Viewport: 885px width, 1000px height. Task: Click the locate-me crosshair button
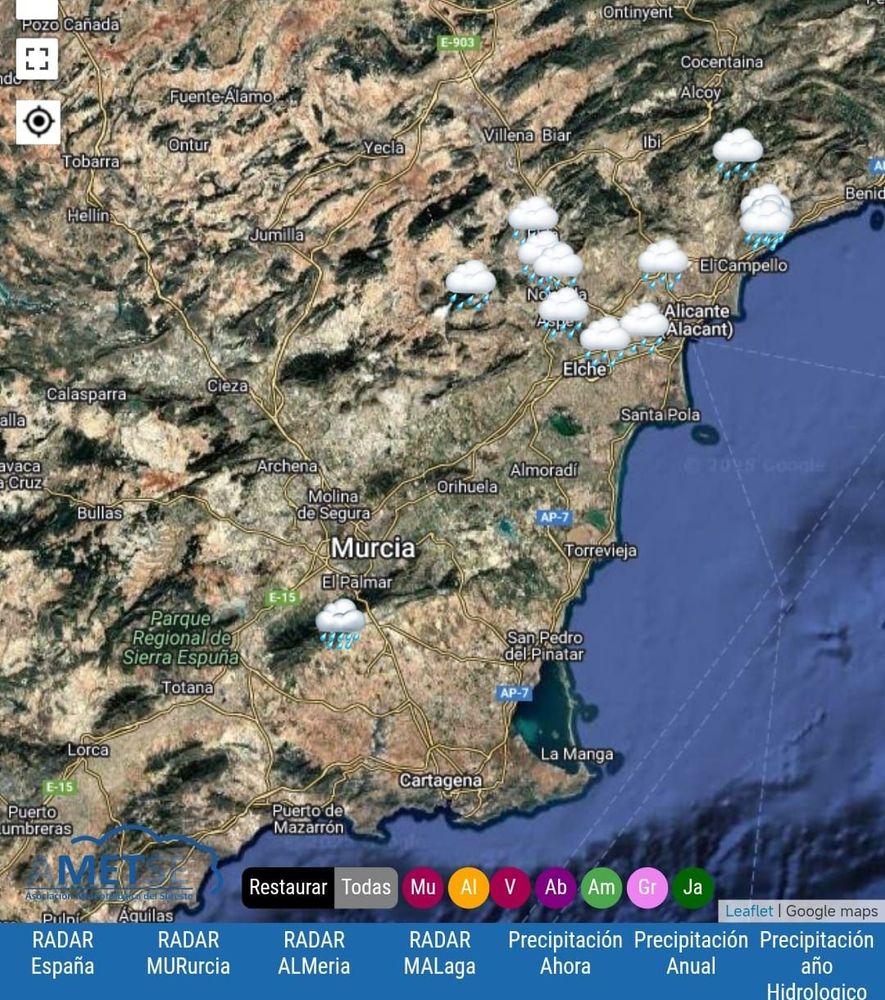(x=38, y=121)
